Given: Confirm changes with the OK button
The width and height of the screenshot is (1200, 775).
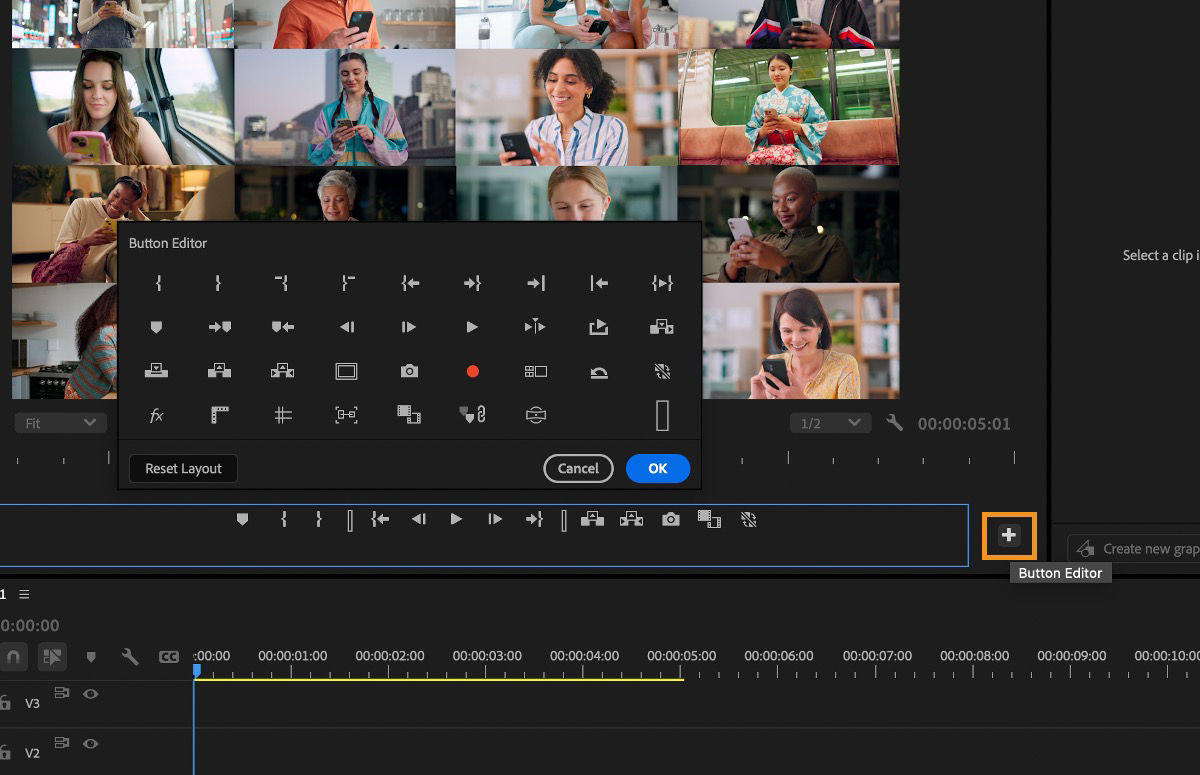Looking at the screenshot, I should (x=657, y=468).
